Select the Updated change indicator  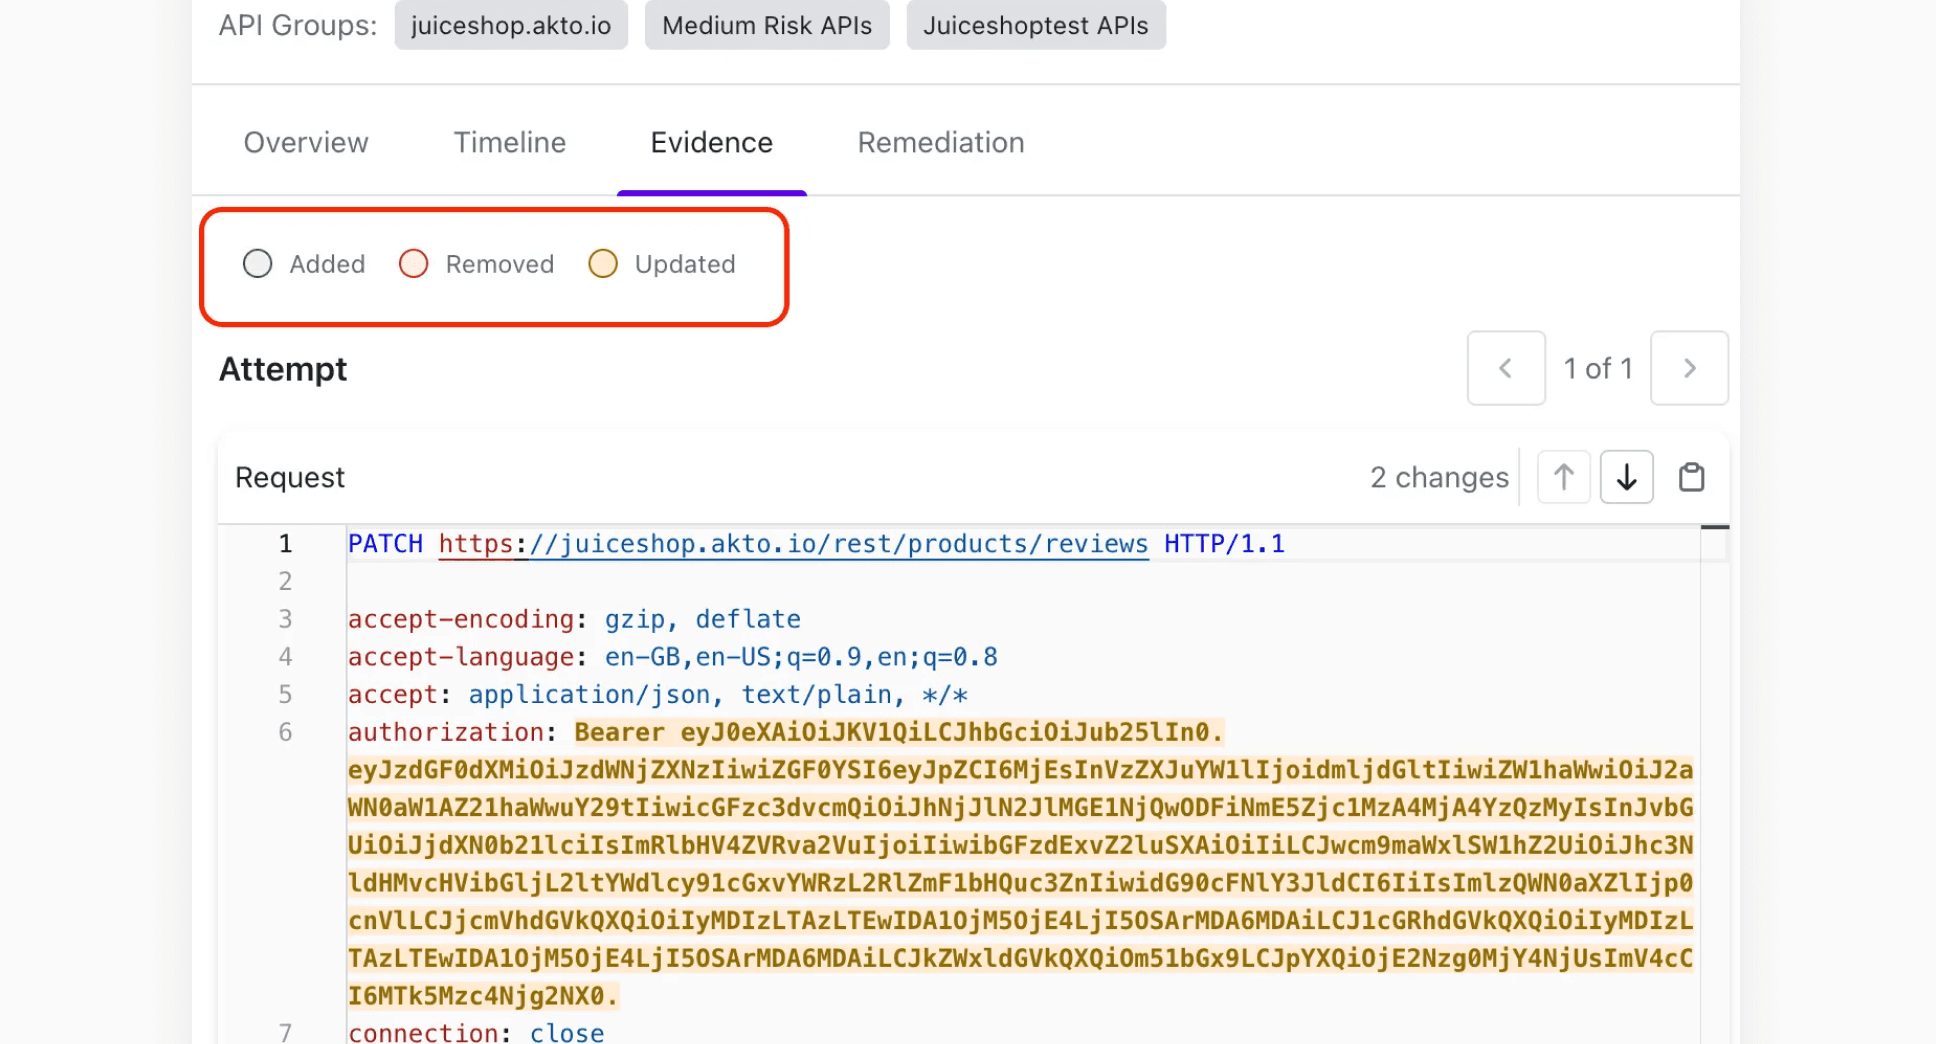[603, 263]
